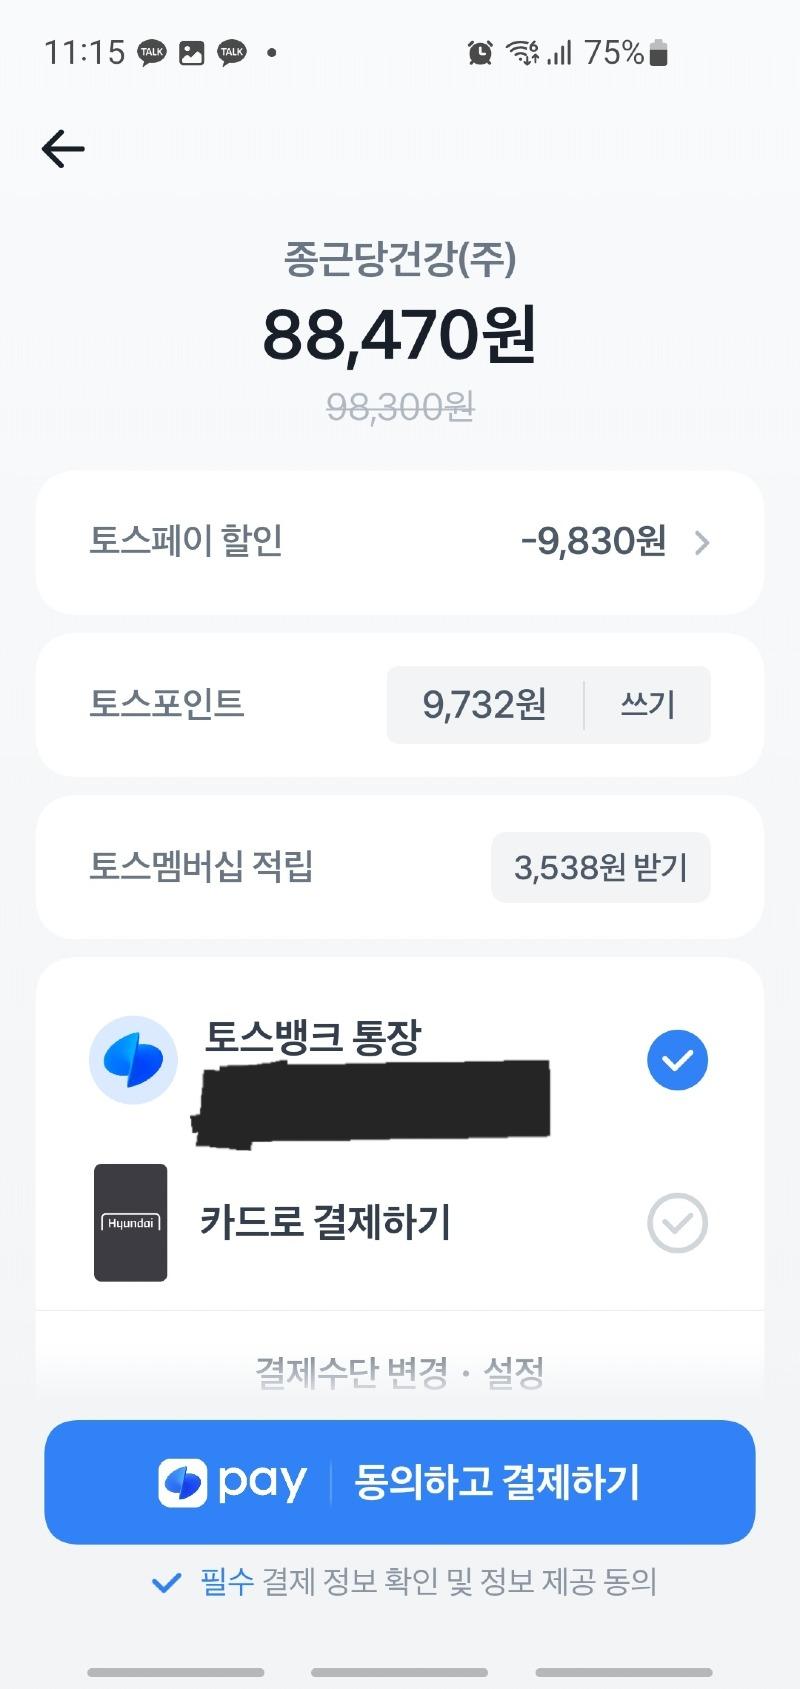The image size is (800, 1689).
Task: Tap 동의하고 결제하기 pay button
Action: pyautogui.click(x=400, y=1482)
